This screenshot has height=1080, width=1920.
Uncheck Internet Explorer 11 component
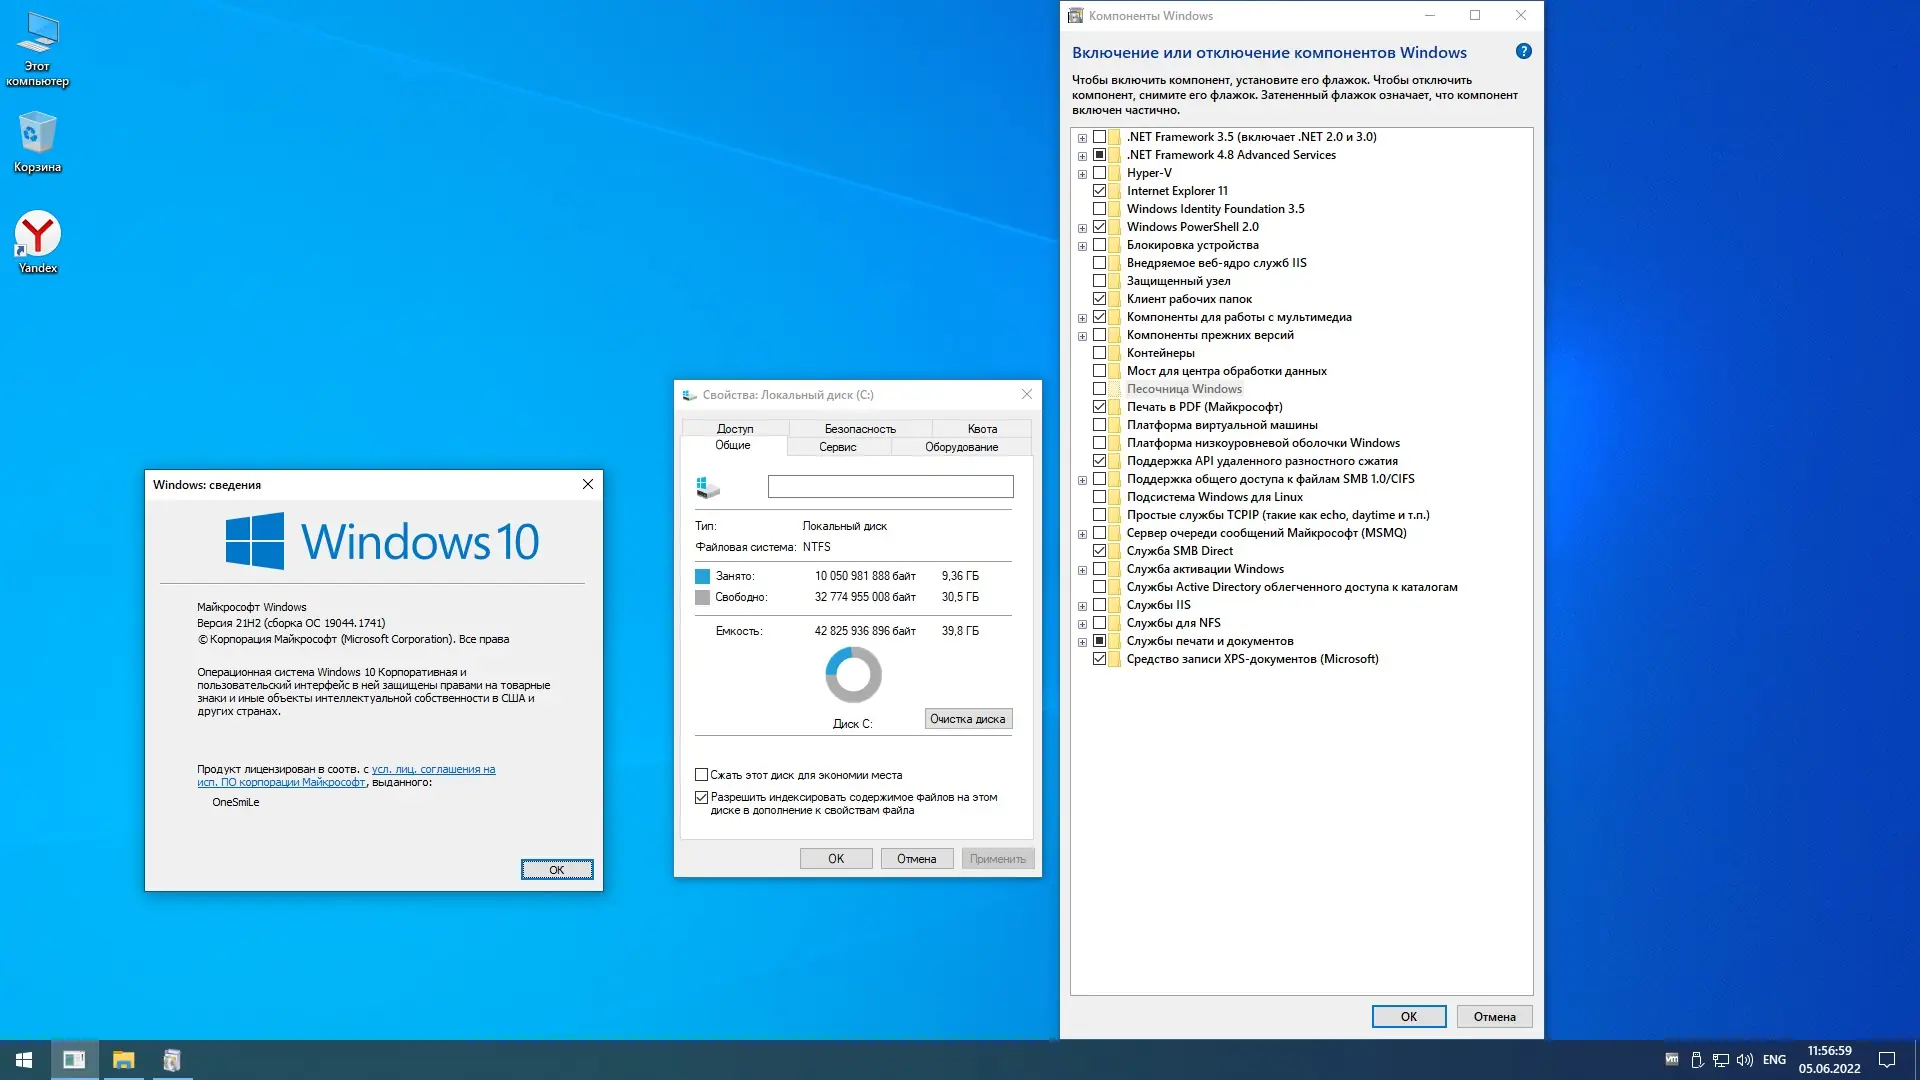(1100, 191)
